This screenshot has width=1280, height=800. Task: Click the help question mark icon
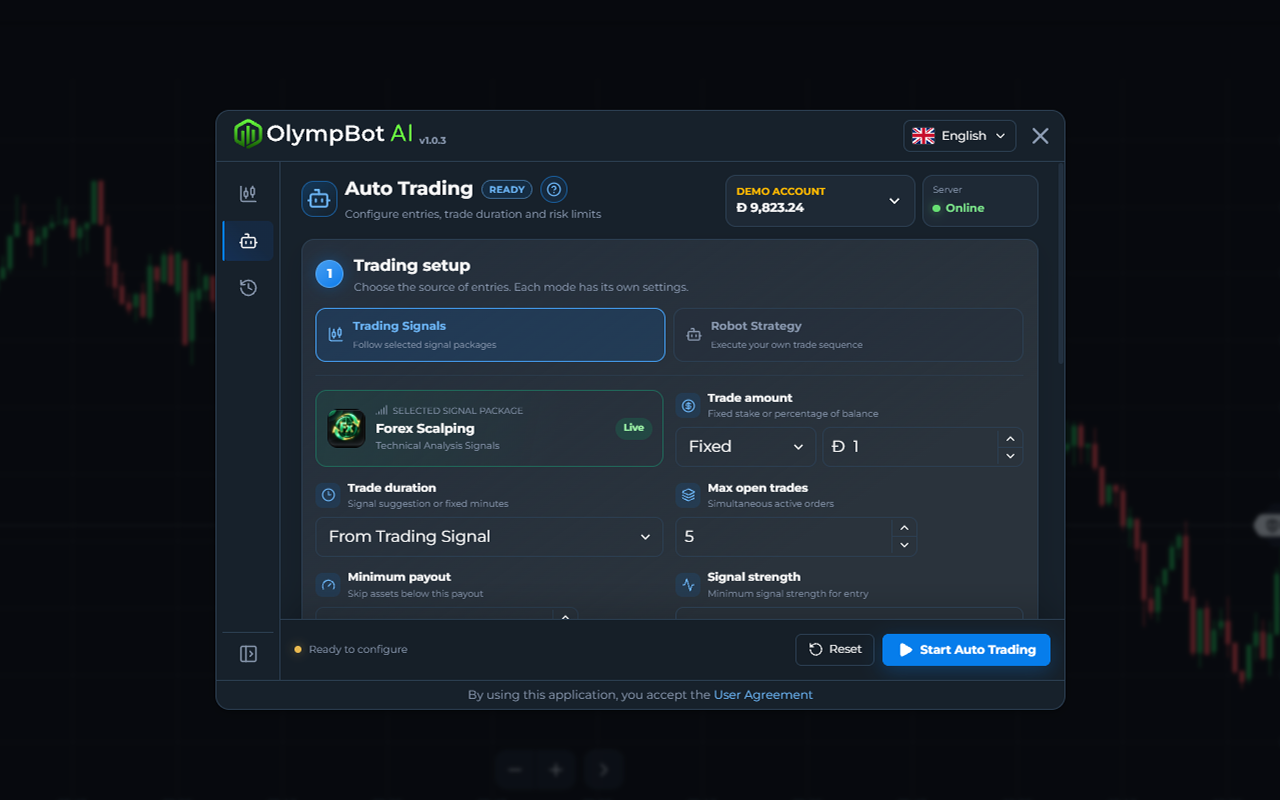(554, 190)
